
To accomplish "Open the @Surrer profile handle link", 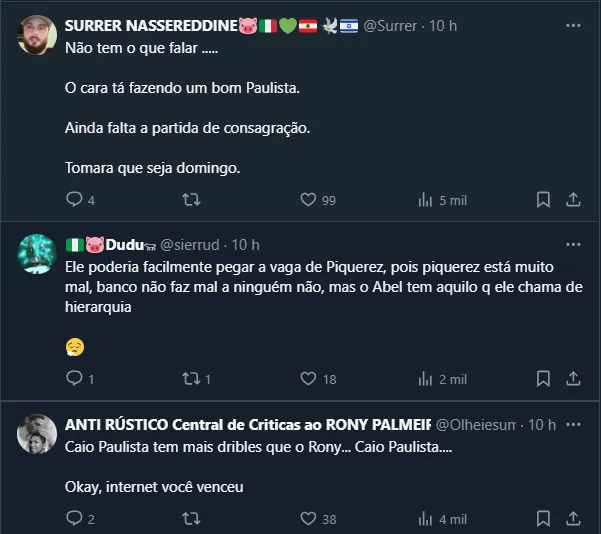I will pos(391,25).
